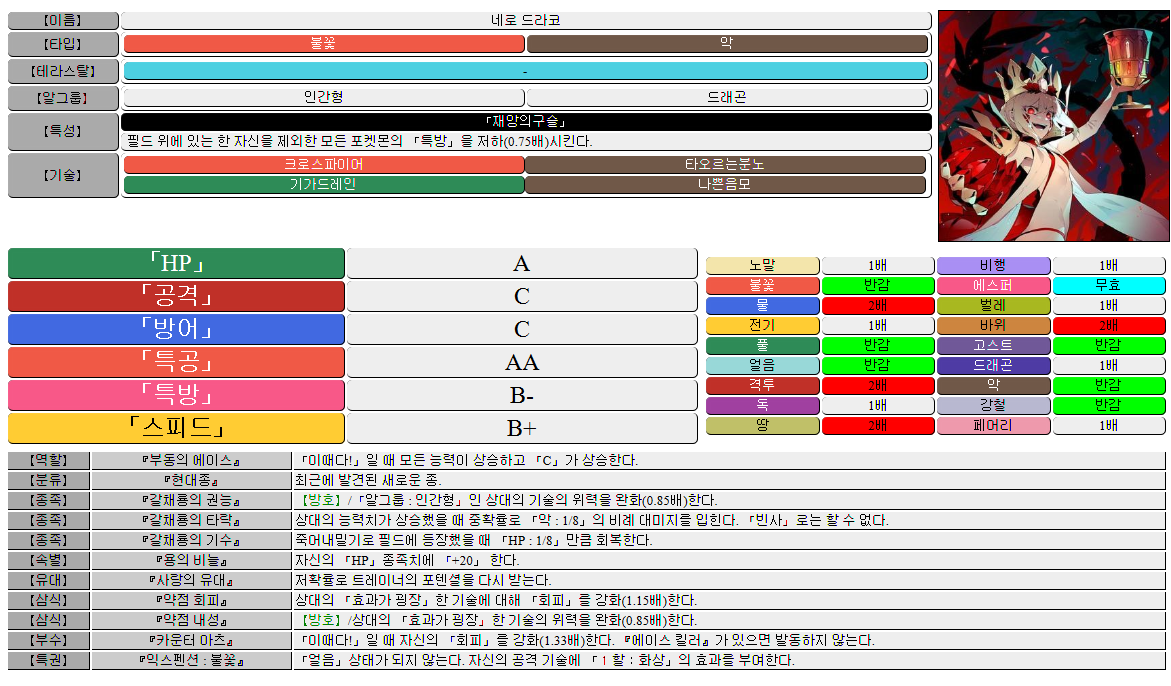The height and width of the screenshot is (686, 1171).
Task: Click the 『갈채룡의 권능』 cell
Action: click(x=191, y=500)
